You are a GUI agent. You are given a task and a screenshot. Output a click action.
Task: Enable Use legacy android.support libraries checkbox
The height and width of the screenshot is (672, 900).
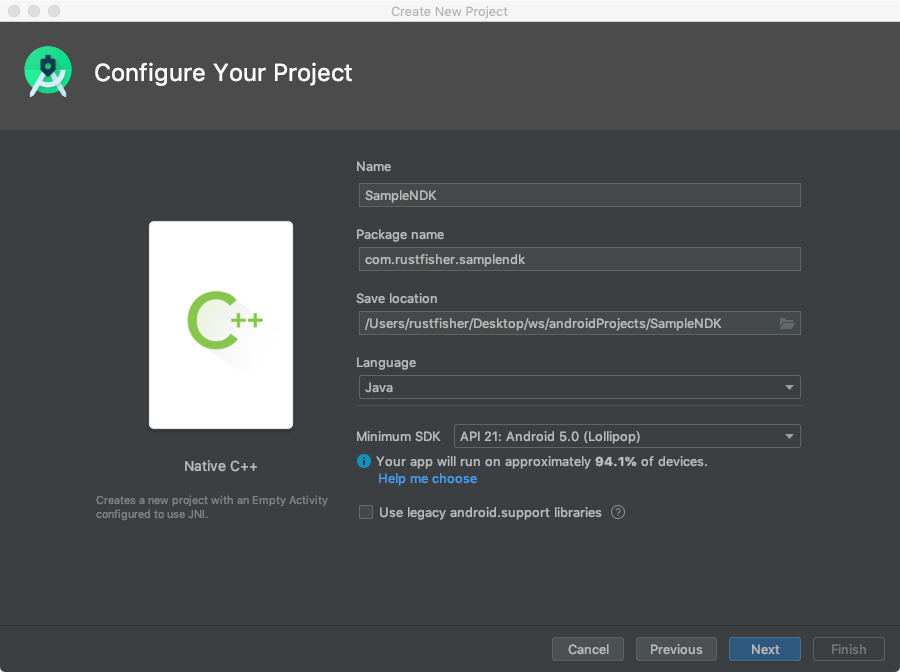[x=366, y=513]
